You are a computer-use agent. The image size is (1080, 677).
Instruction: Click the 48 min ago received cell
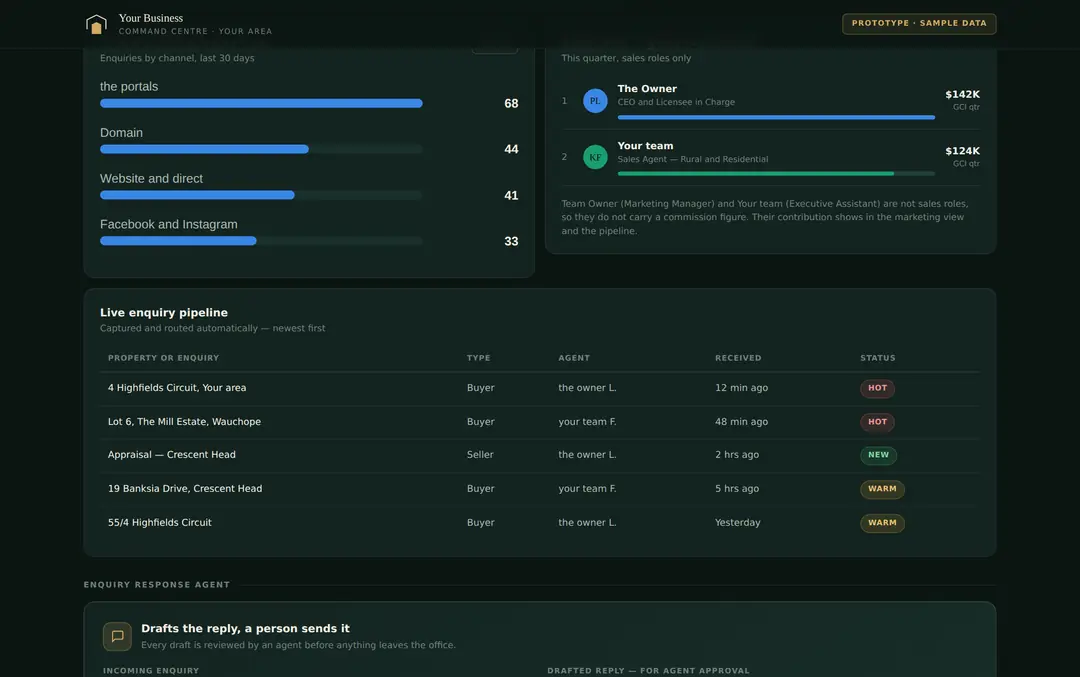pyautogui.click(x=741, y=421)
